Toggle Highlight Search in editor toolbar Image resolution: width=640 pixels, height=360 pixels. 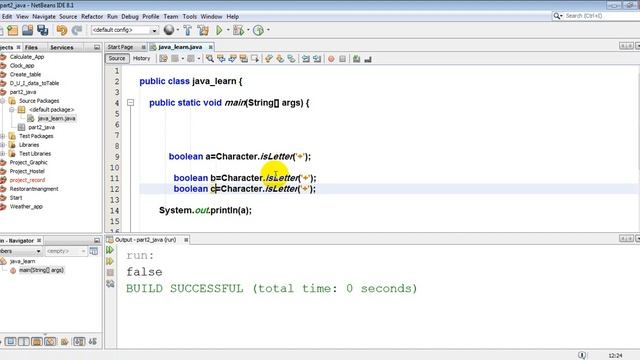pos(244,59)
